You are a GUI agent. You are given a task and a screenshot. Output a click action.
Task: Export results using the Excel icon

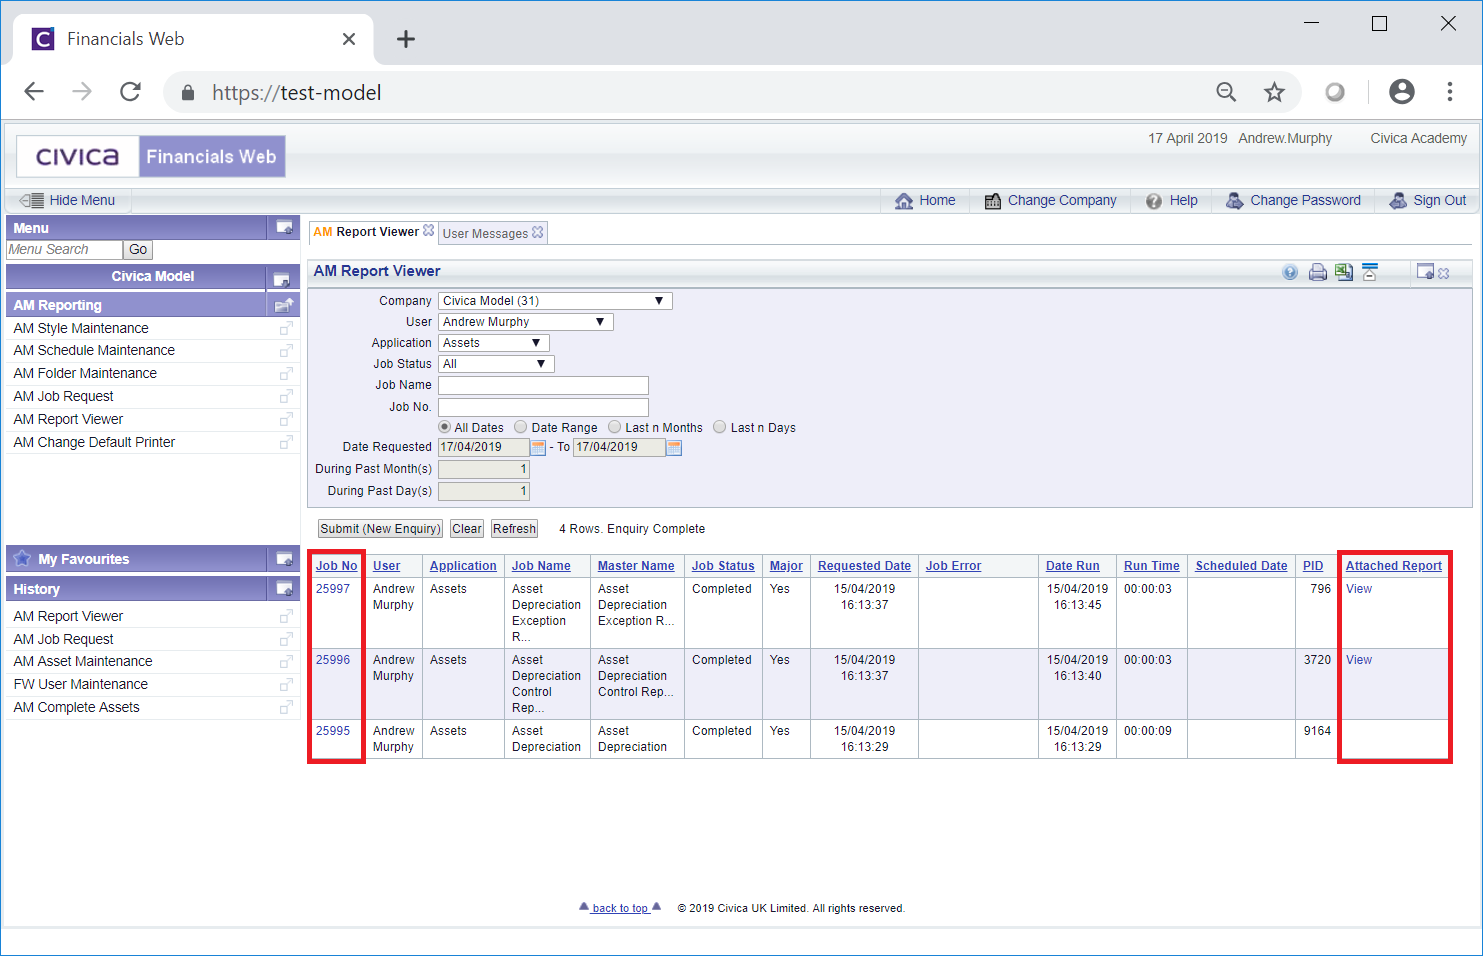click(x=1343, y=272)
